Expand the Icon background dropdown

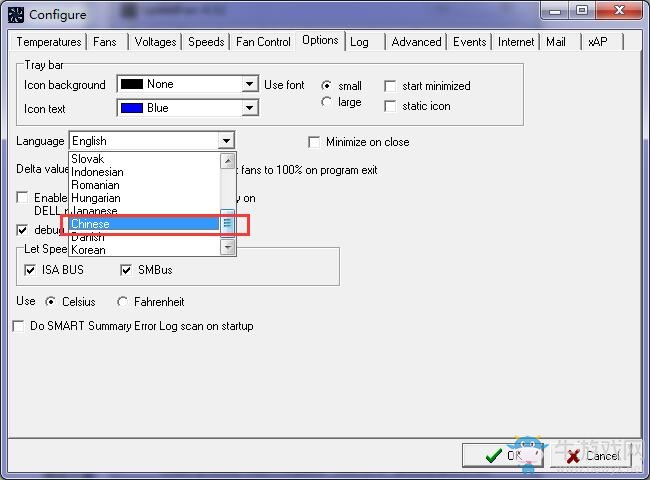pos(249,84)
